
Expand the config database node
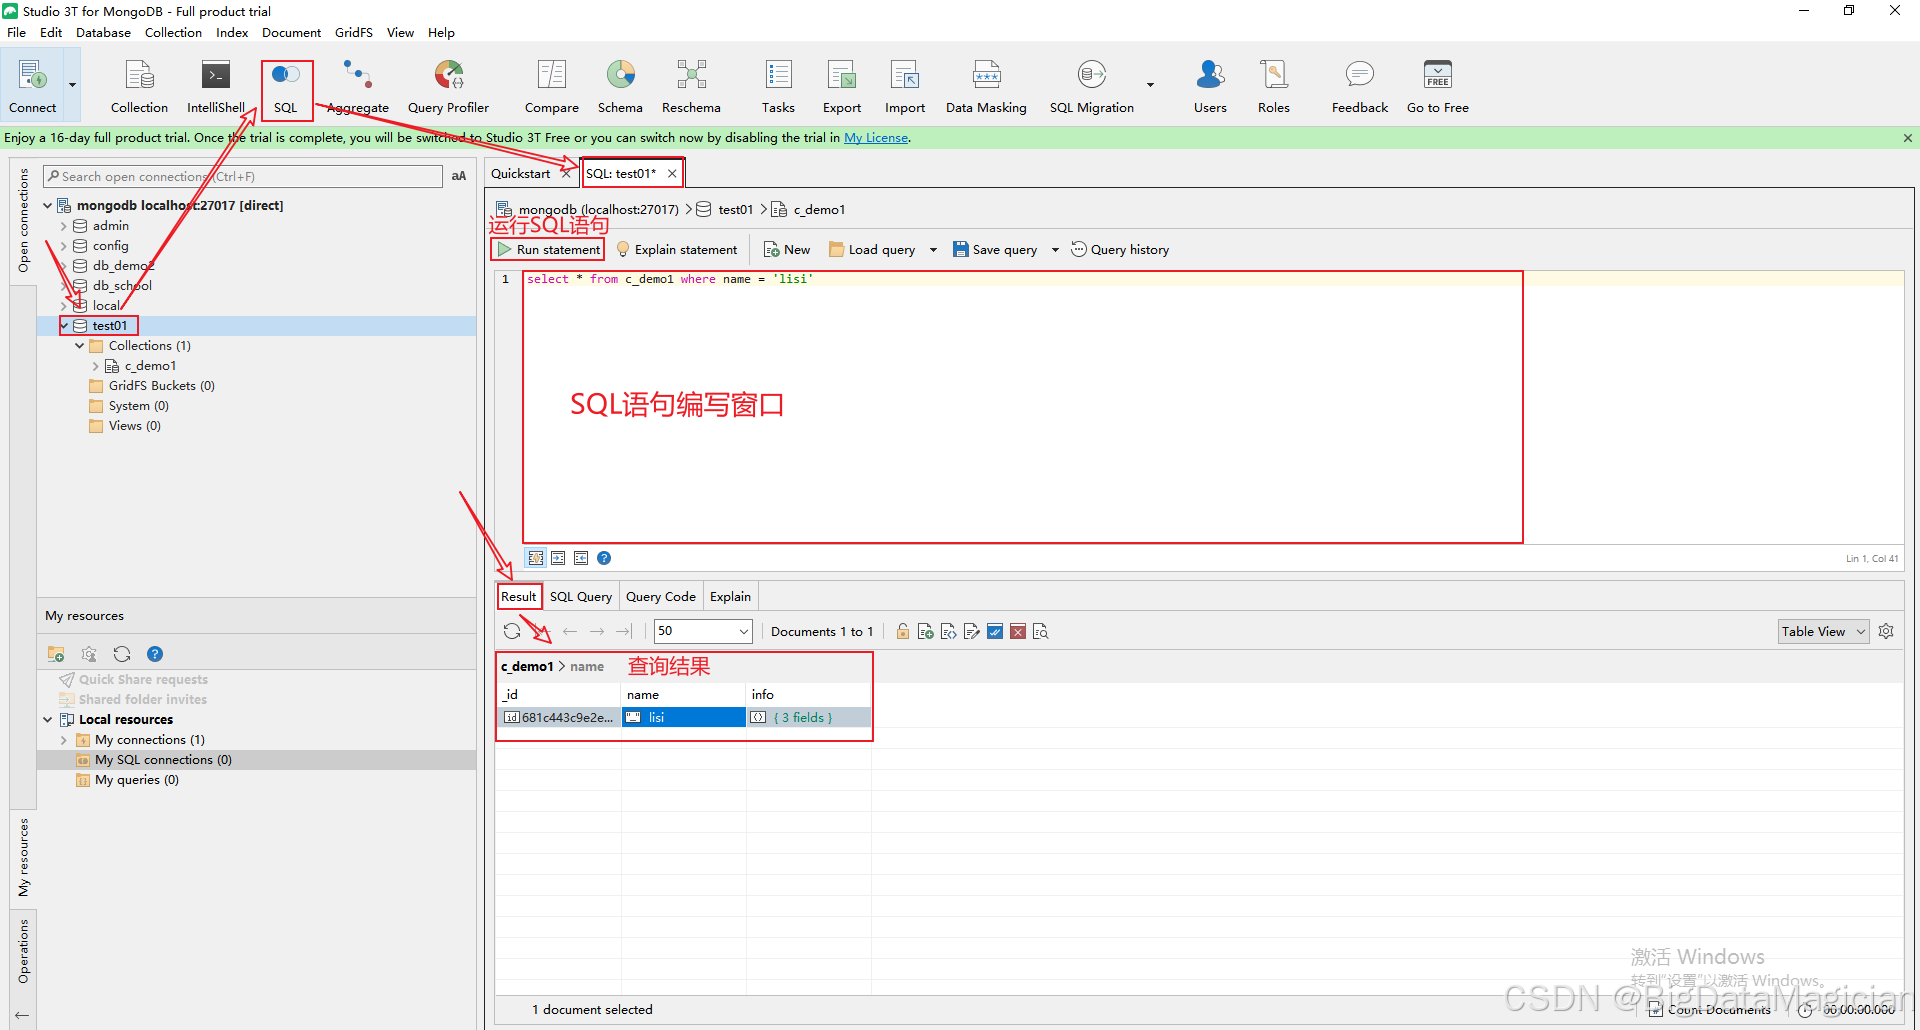[63, 246]
